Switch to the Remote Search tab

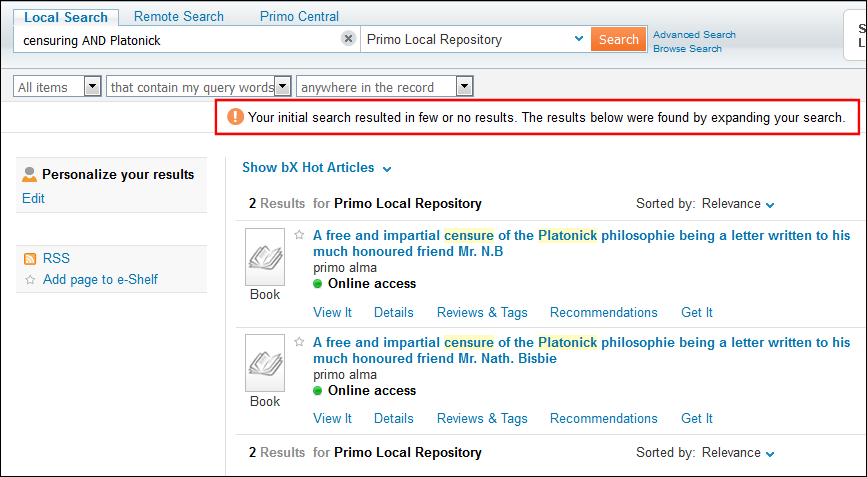pos(179,16)
